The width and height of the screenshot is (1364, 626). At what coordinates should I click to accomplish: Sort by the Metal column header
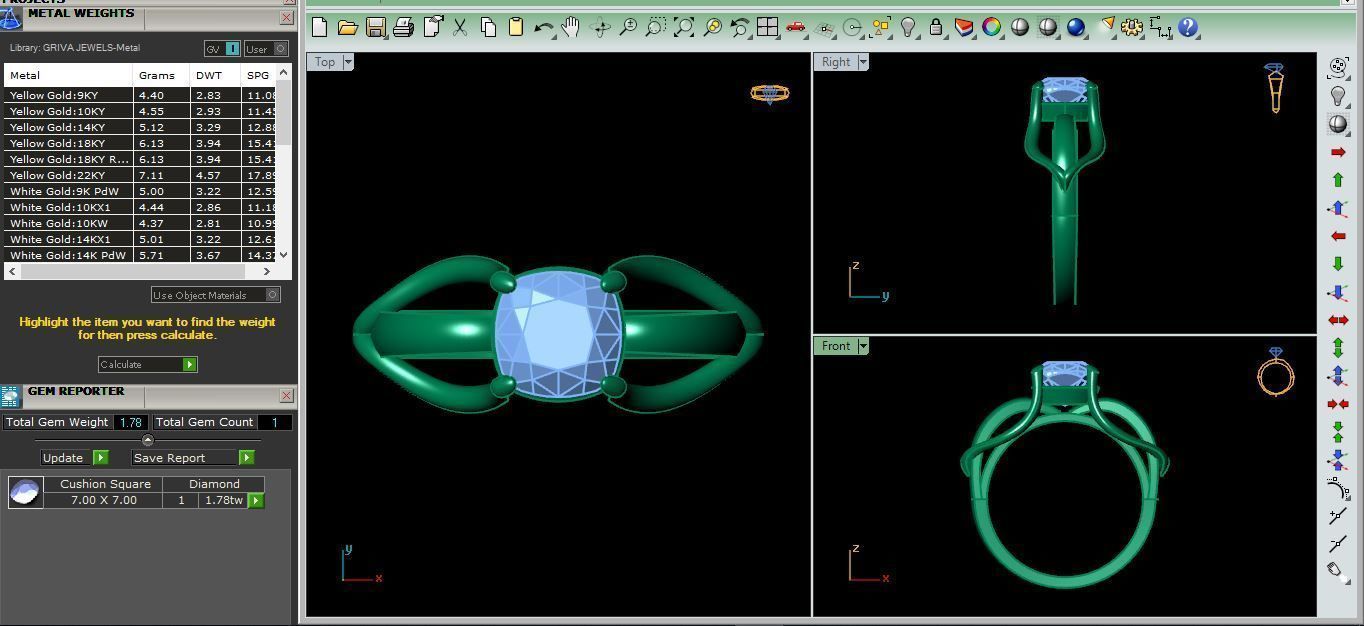[68, 75]
